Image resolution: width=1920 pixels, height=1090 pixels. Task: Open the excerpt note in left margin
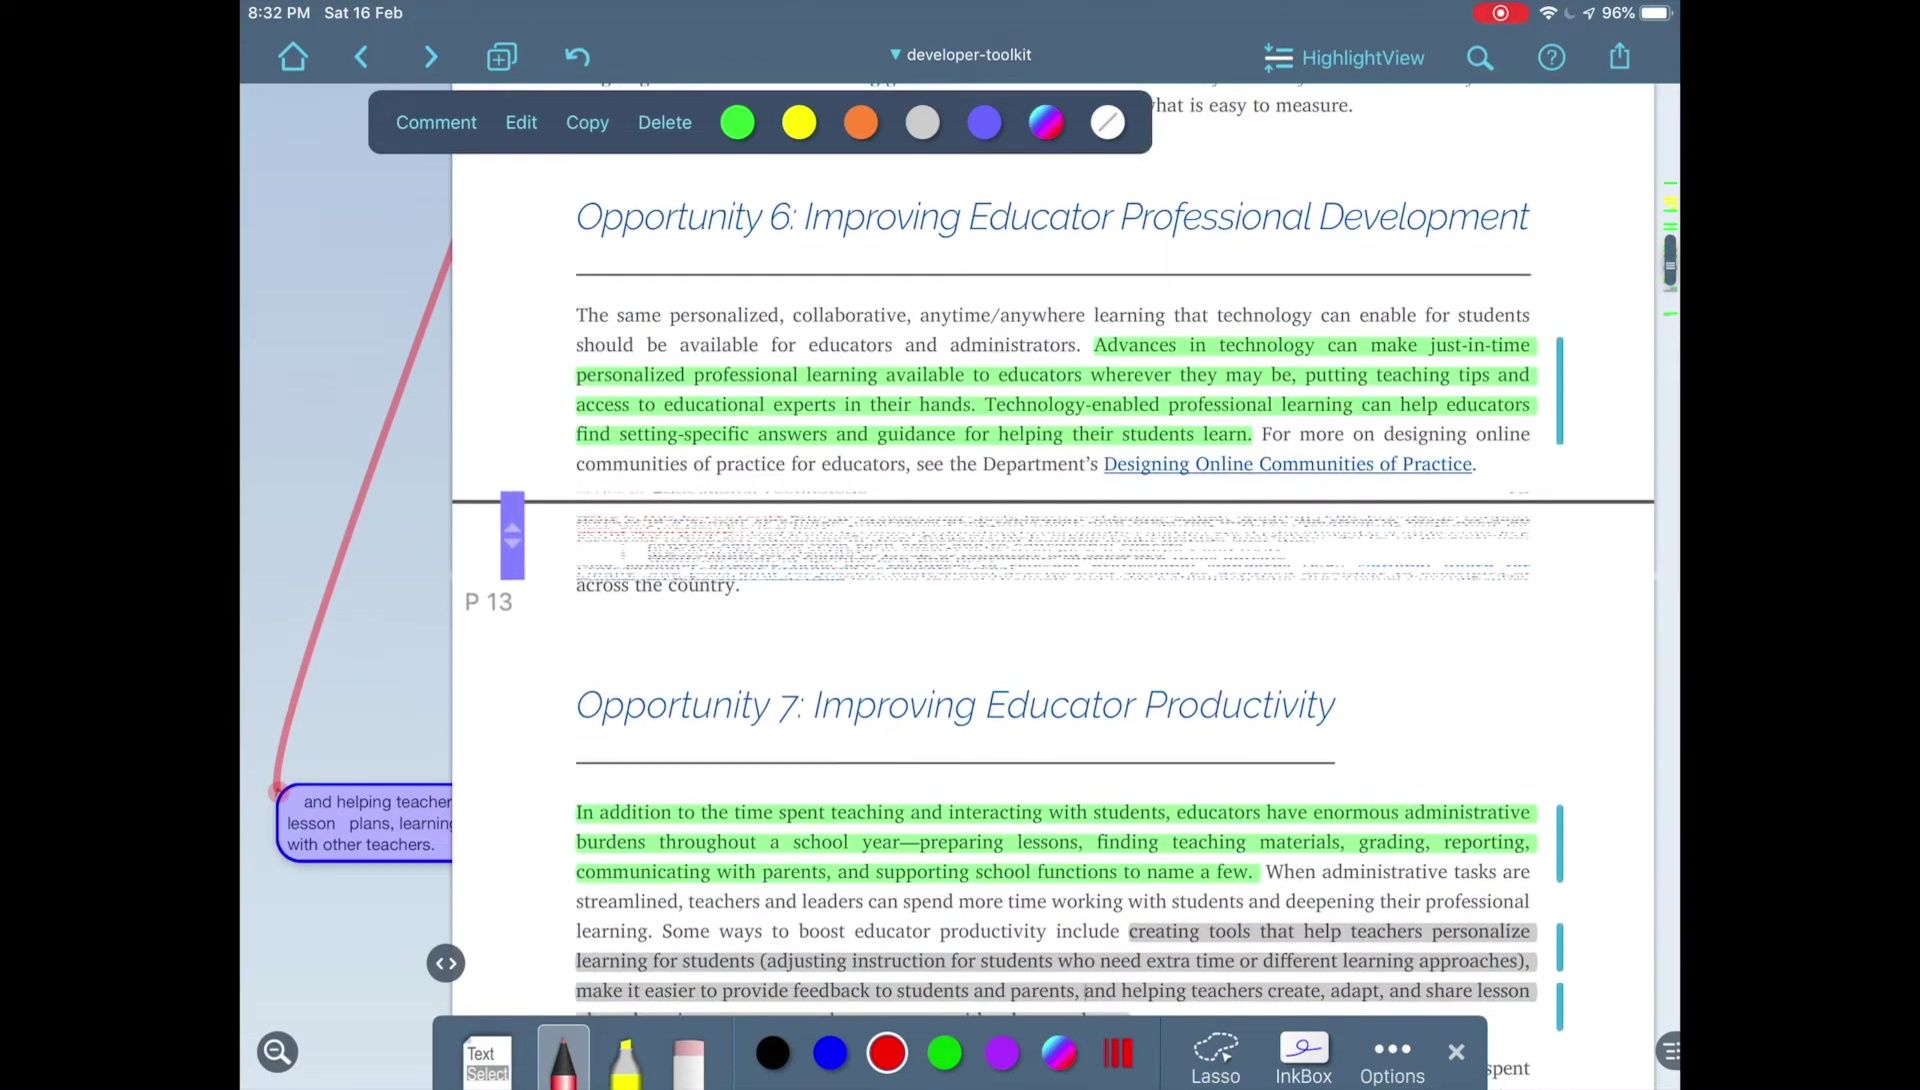[365, 823]
